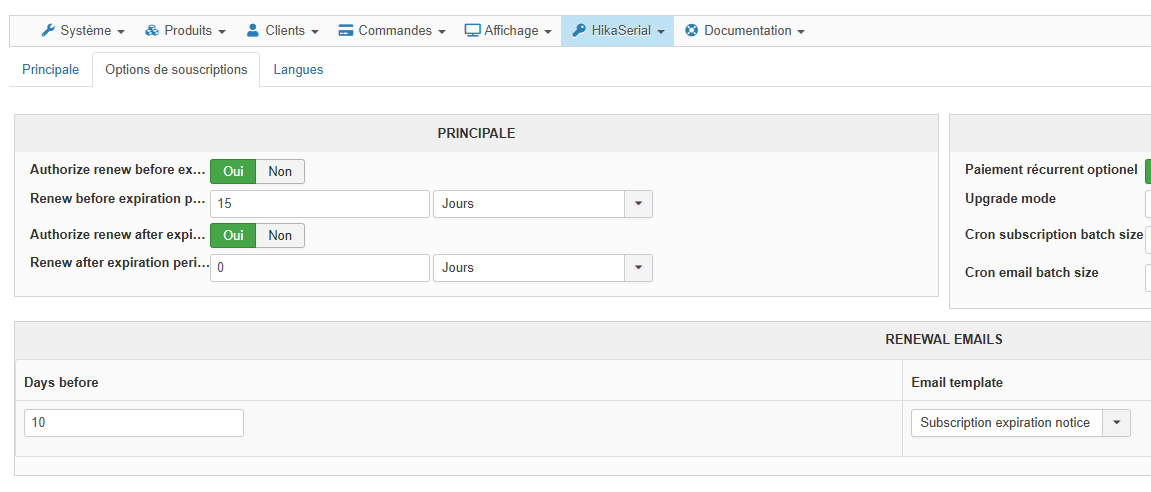Set Authorize renew before expiration to Non
This screenshot has width=1151, height=492.
pos(280,172)
